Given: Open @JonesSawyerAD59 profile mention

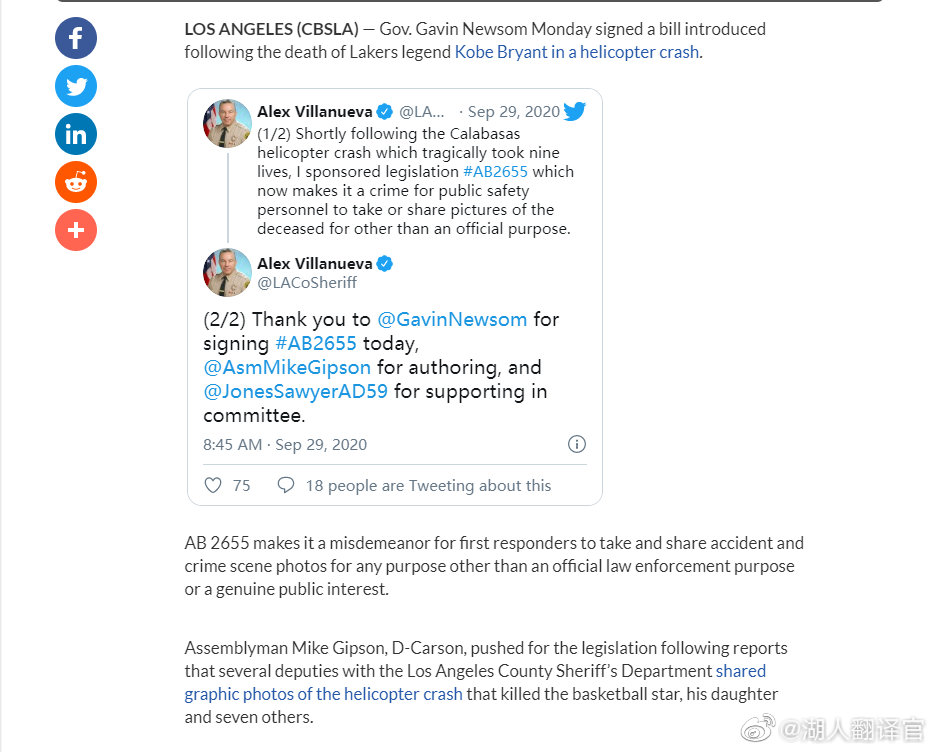Looking at the screenshot, I should [295, 391].
